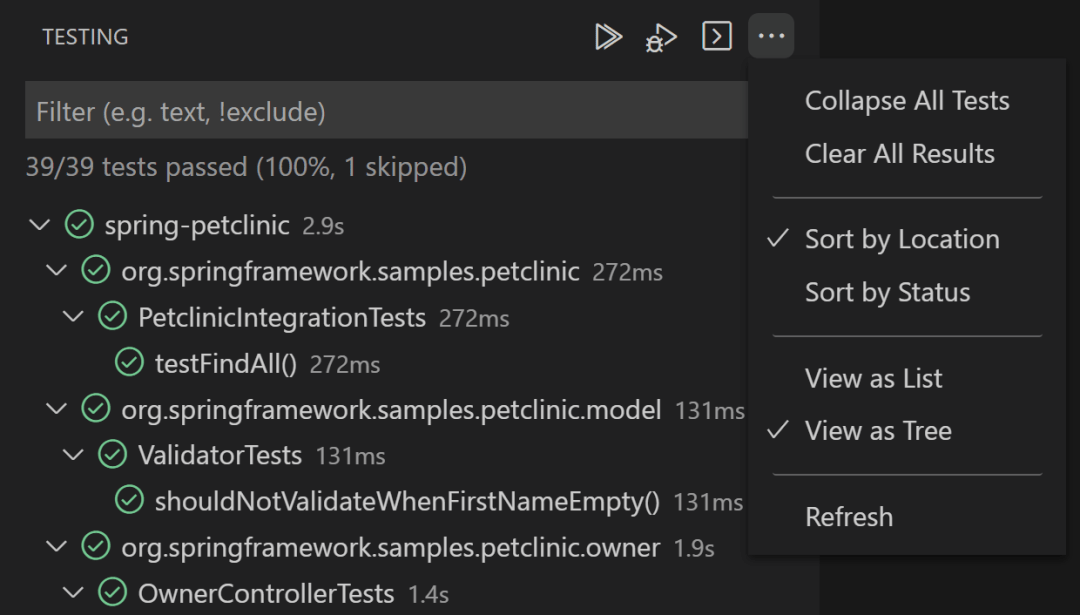Open test output via the boxed arrow icon

tap(716, 36)
